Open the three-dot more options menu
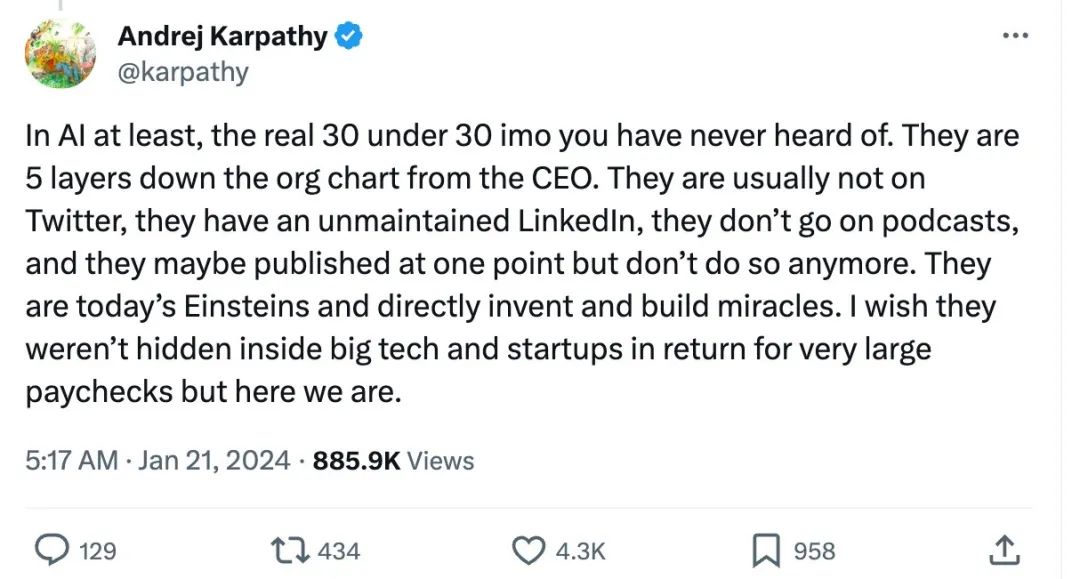The image size is (1080, 579). (1015, 36)
